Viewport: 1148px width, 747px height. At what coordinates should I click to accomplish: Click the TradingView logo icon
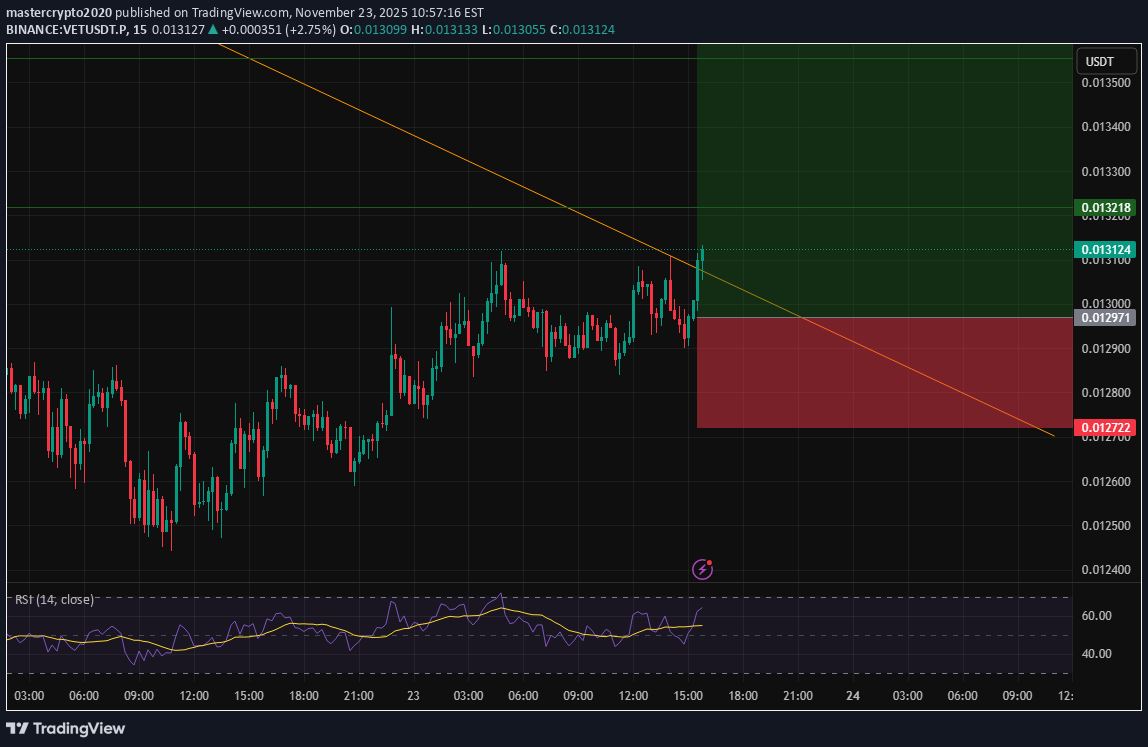[x=20, y=728]
